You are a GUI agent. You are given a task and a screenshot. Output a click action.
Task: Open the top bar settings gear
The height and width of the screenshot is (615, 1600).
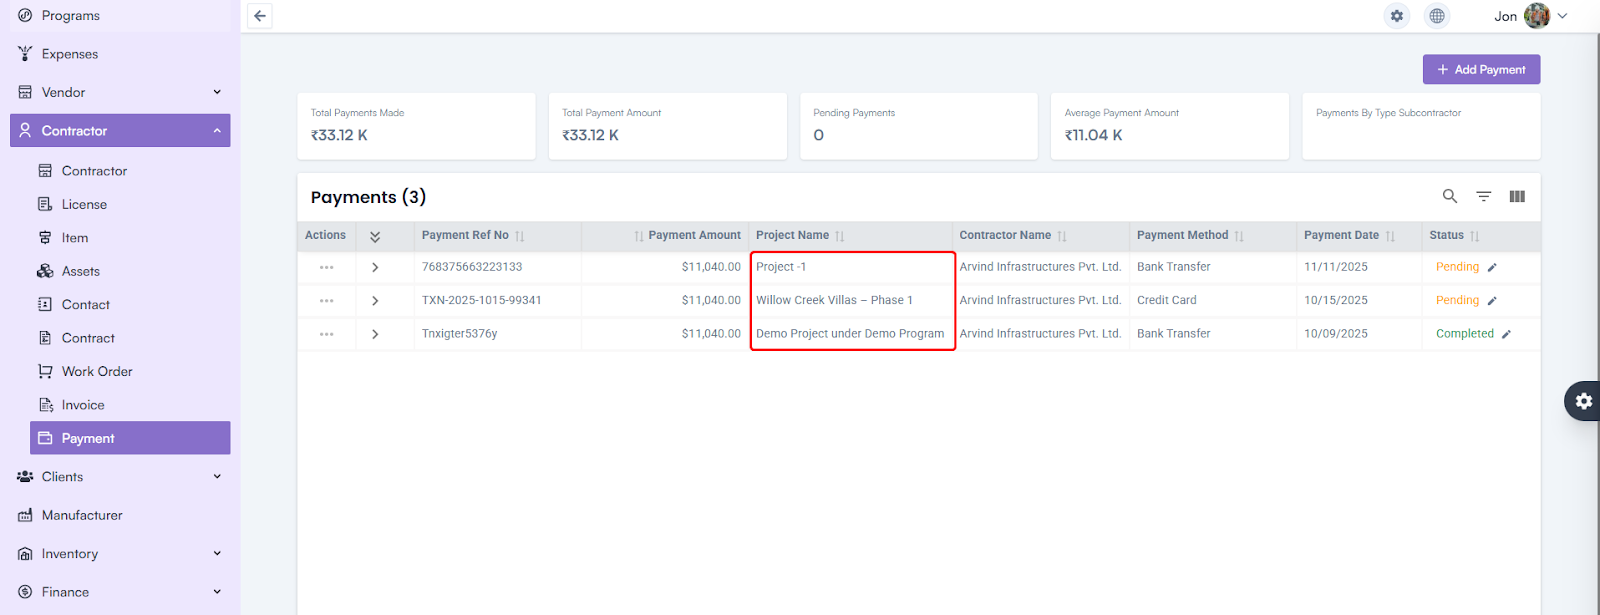(x=1396, y=16)
